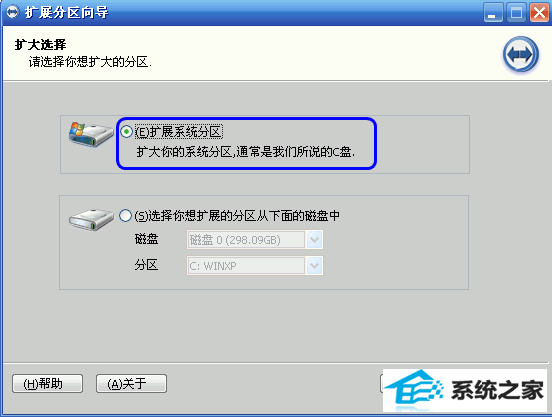Click the wizard app icon in title bar
552x417 pixels.
click(x=12, y=12)
